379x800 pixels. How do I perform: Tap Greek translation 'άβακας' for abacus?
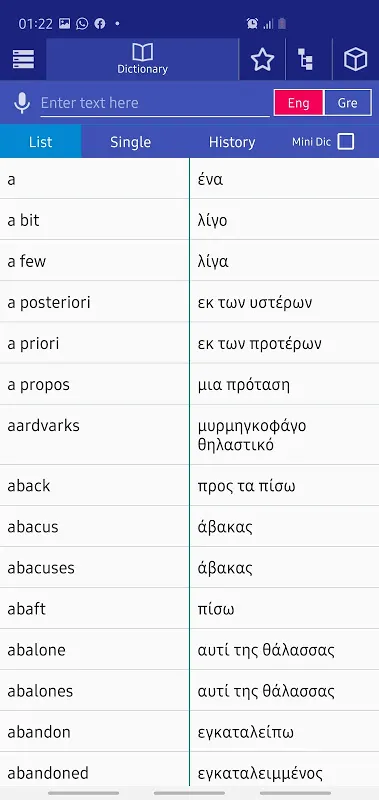225,527
